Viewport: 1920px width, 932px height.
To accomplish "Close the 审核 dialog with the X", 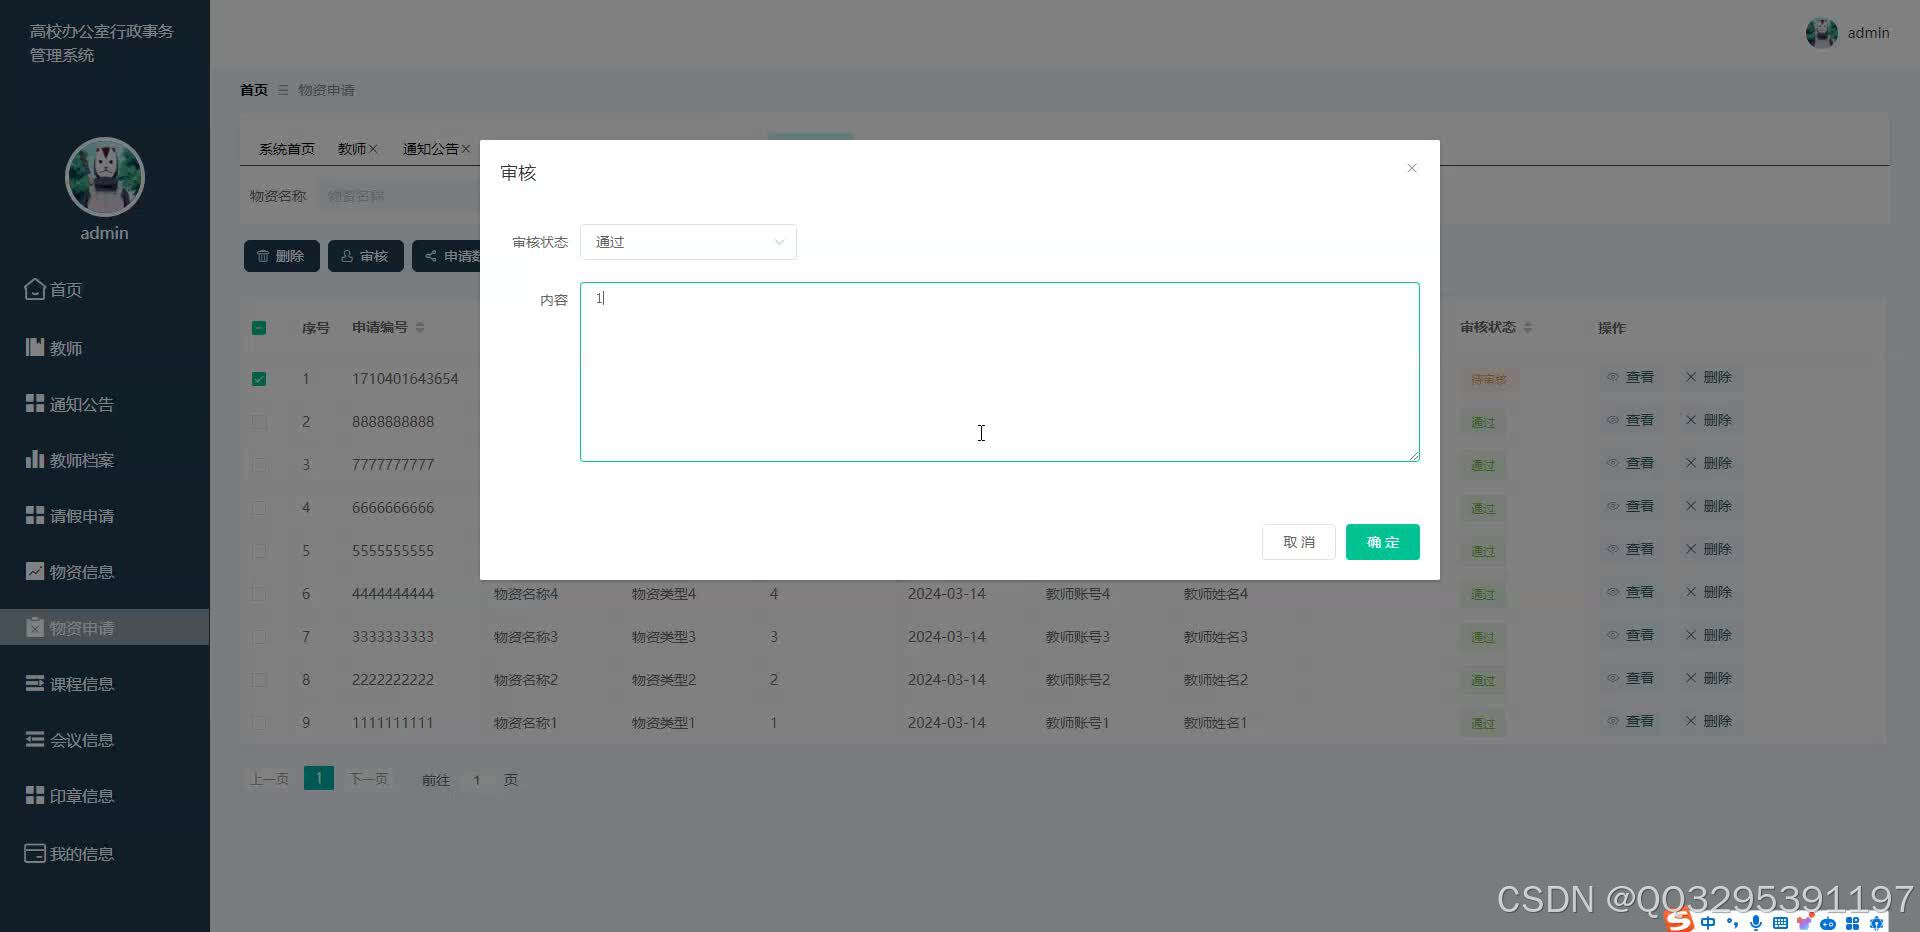I will (x=1411, y=168).
